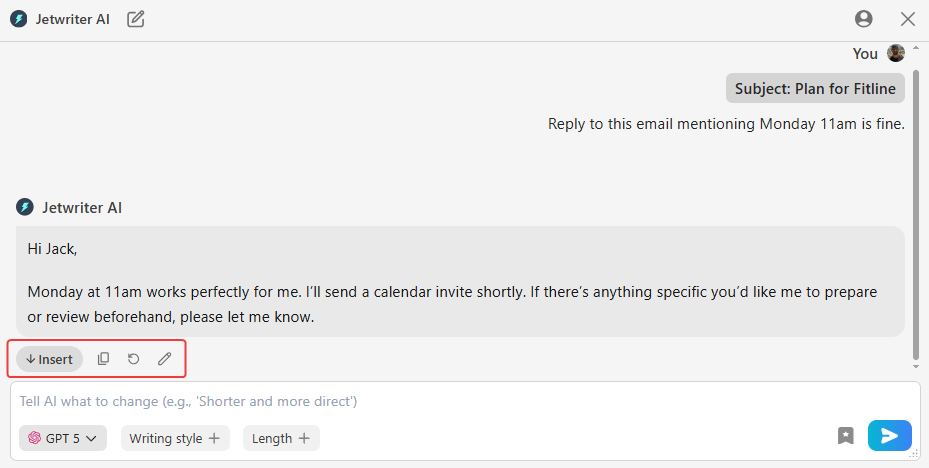Expand the Writing style options
929x468 pixels.
point(175,438)
